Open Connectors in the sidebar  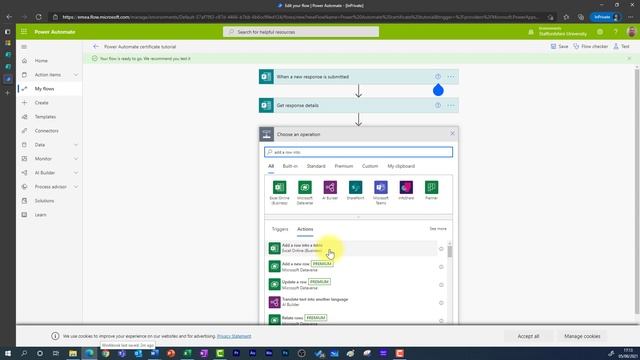(47, 131)
